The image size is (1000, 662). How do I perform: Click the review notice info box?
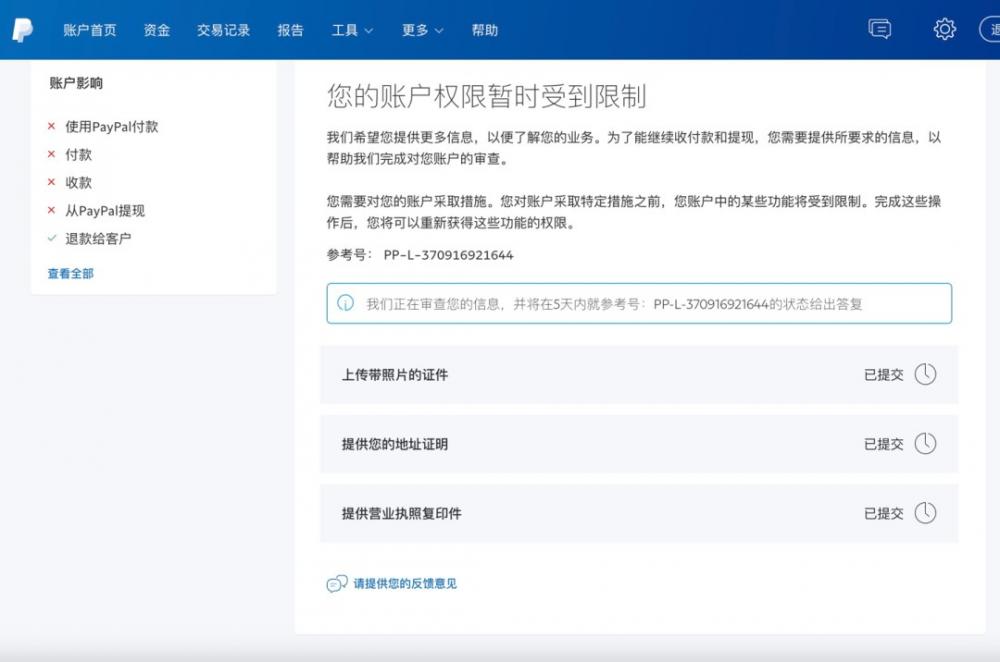tap(639, 303)
